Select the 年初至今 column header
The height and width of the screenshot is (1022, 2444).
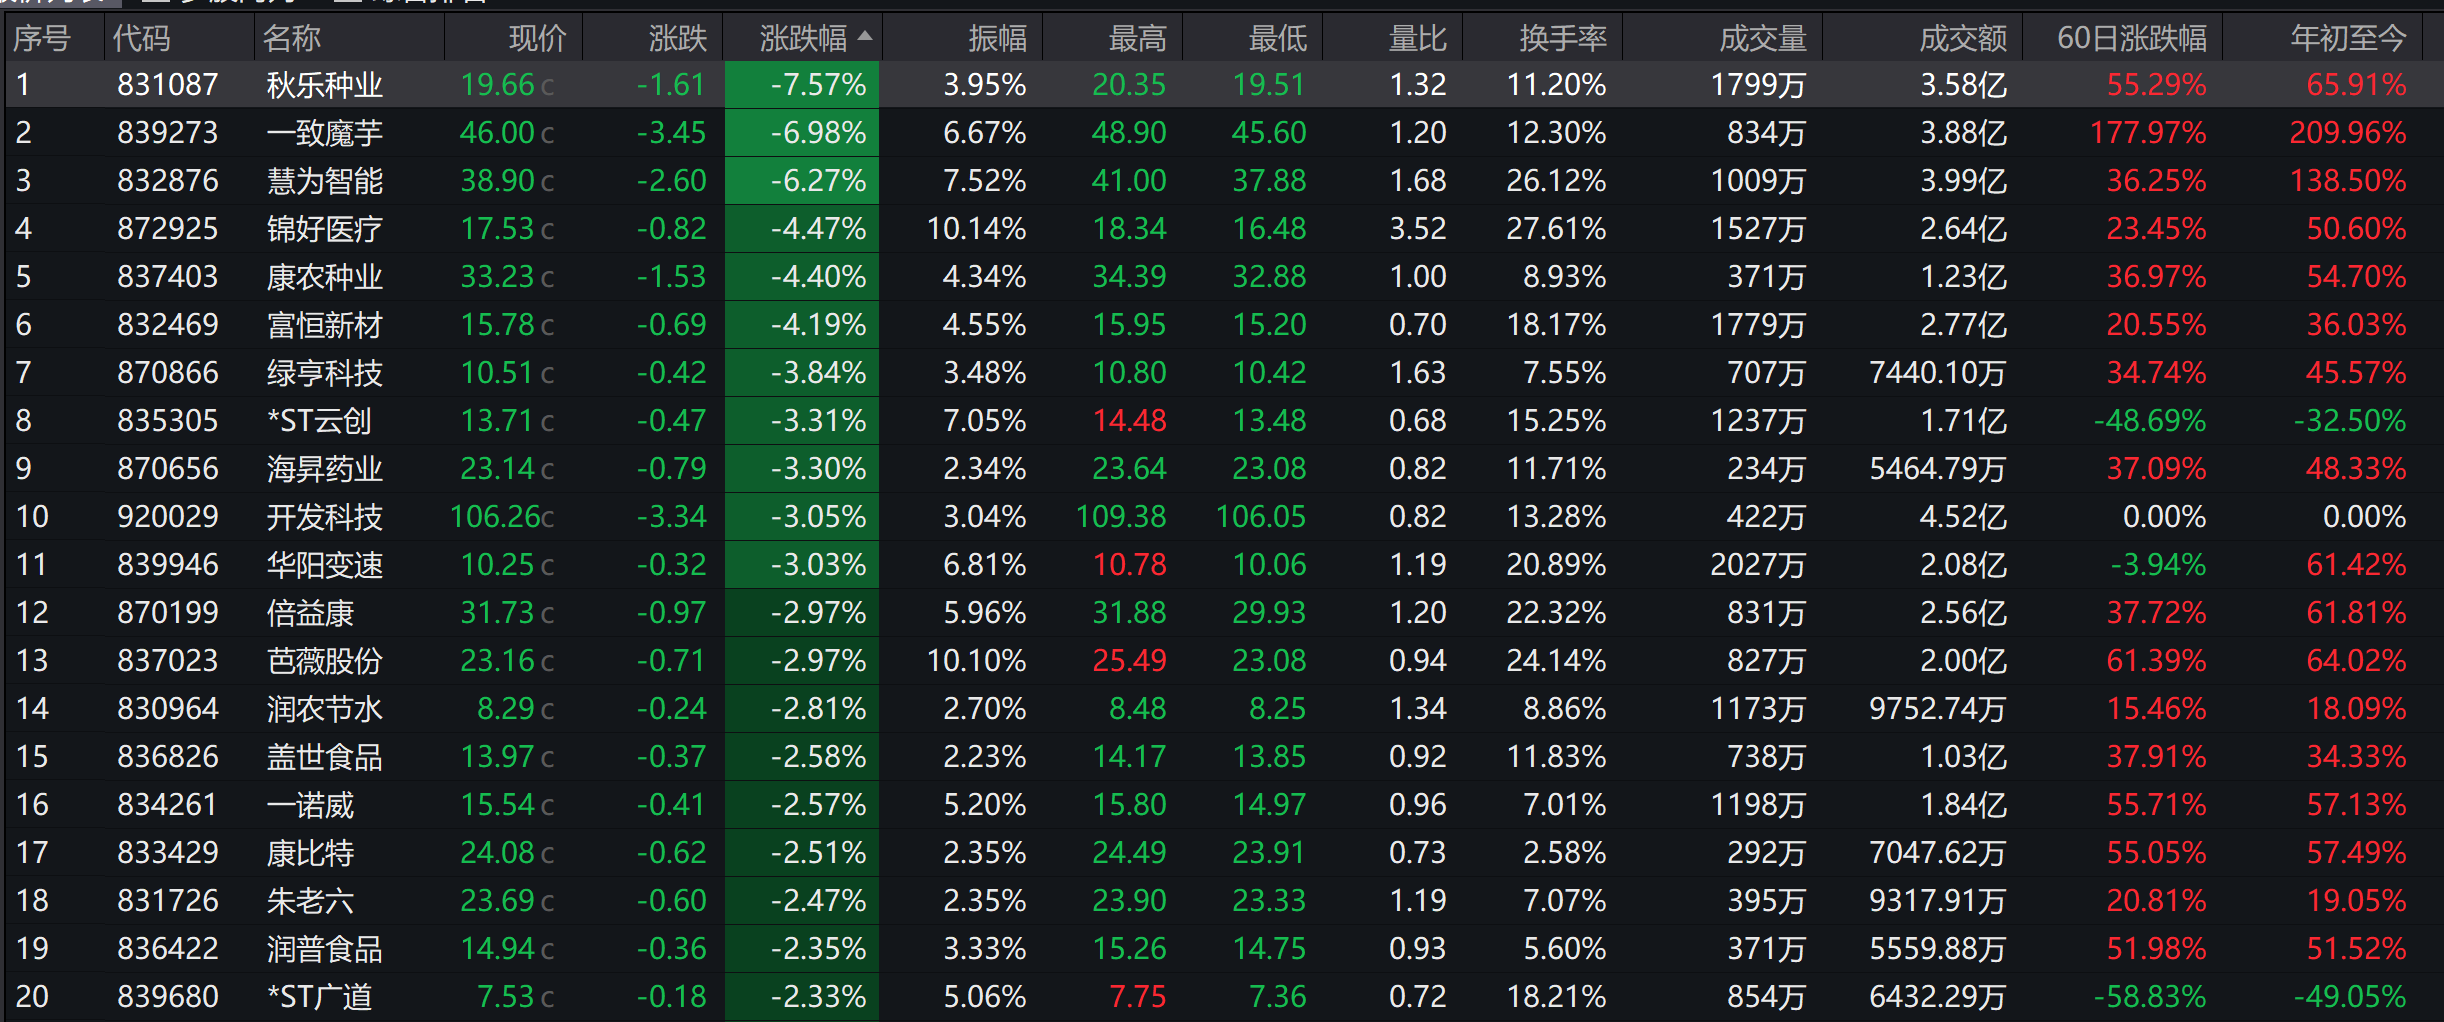tap(2348, 38)
